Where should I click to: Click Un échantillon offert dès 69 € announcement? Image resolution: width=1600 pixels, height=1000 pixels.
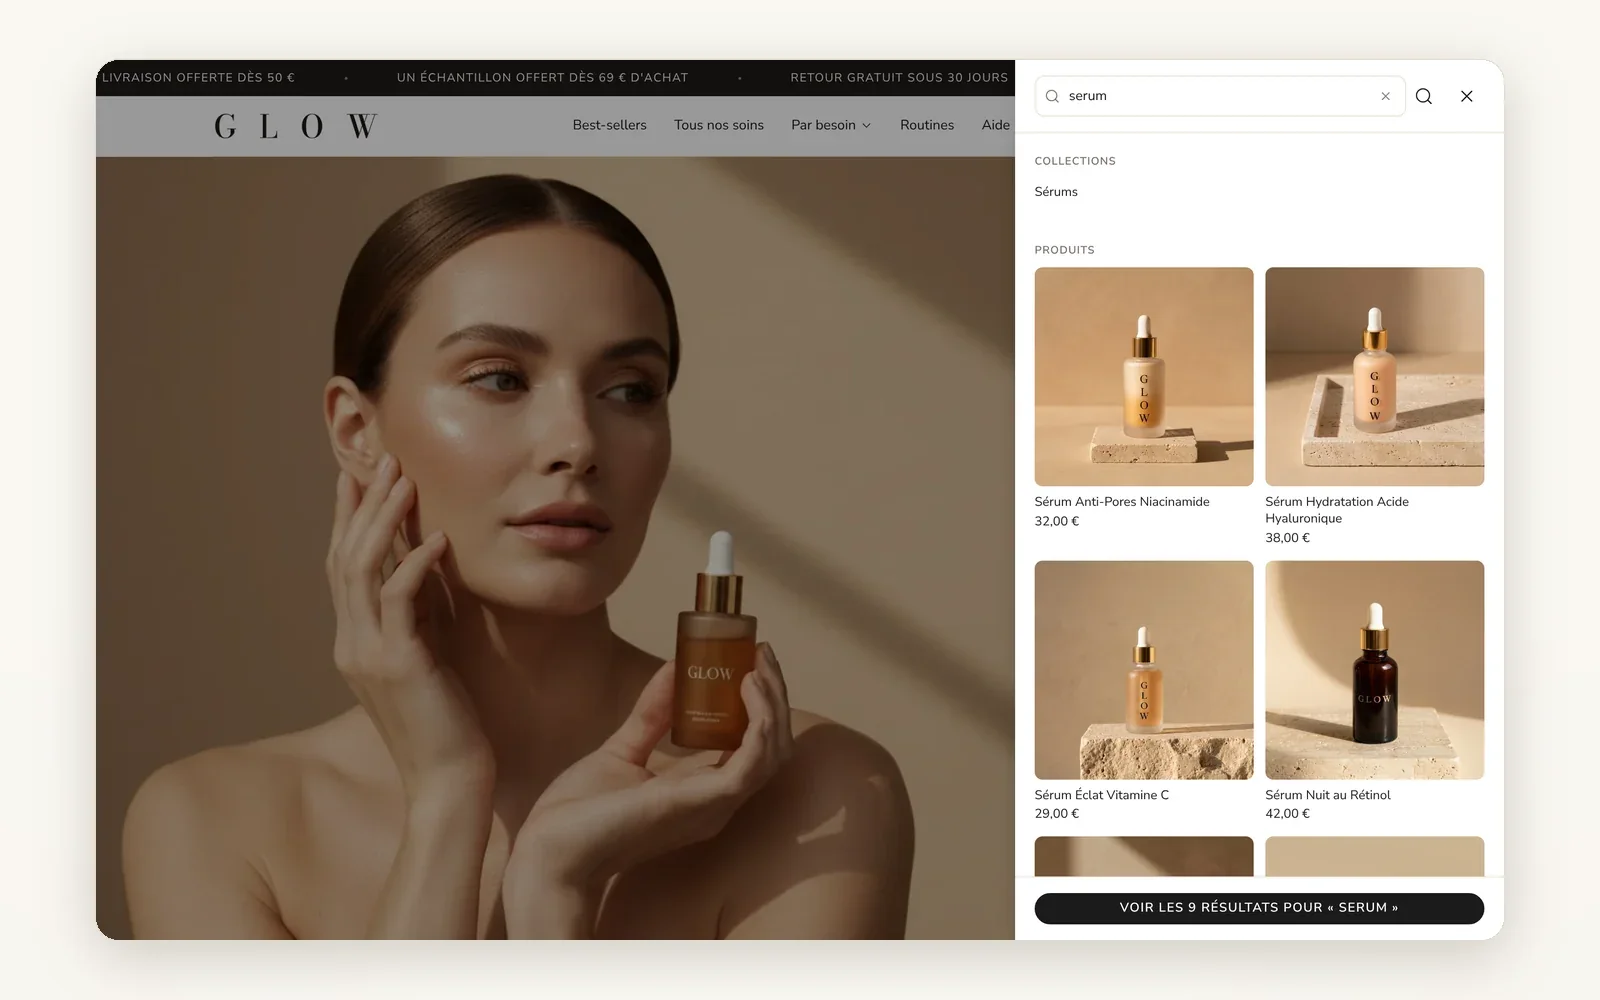(542, 77)
